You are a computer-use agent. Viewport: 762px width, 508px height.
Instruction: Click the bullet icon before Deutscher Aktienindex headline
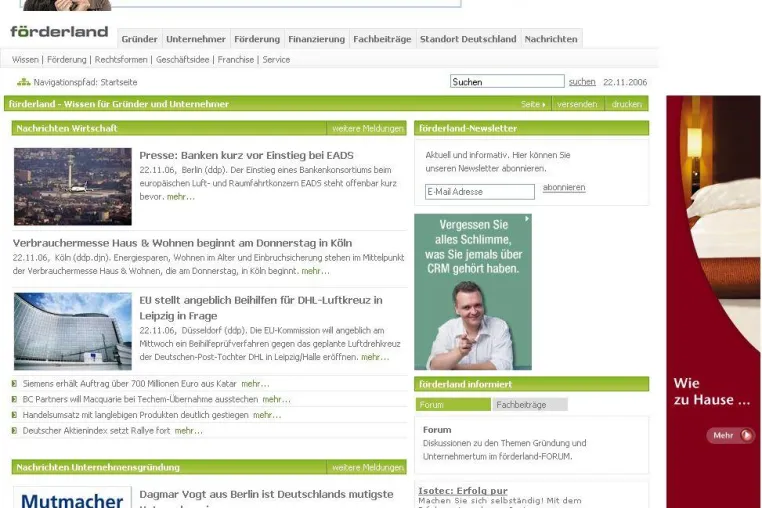(x=15, y=430)
